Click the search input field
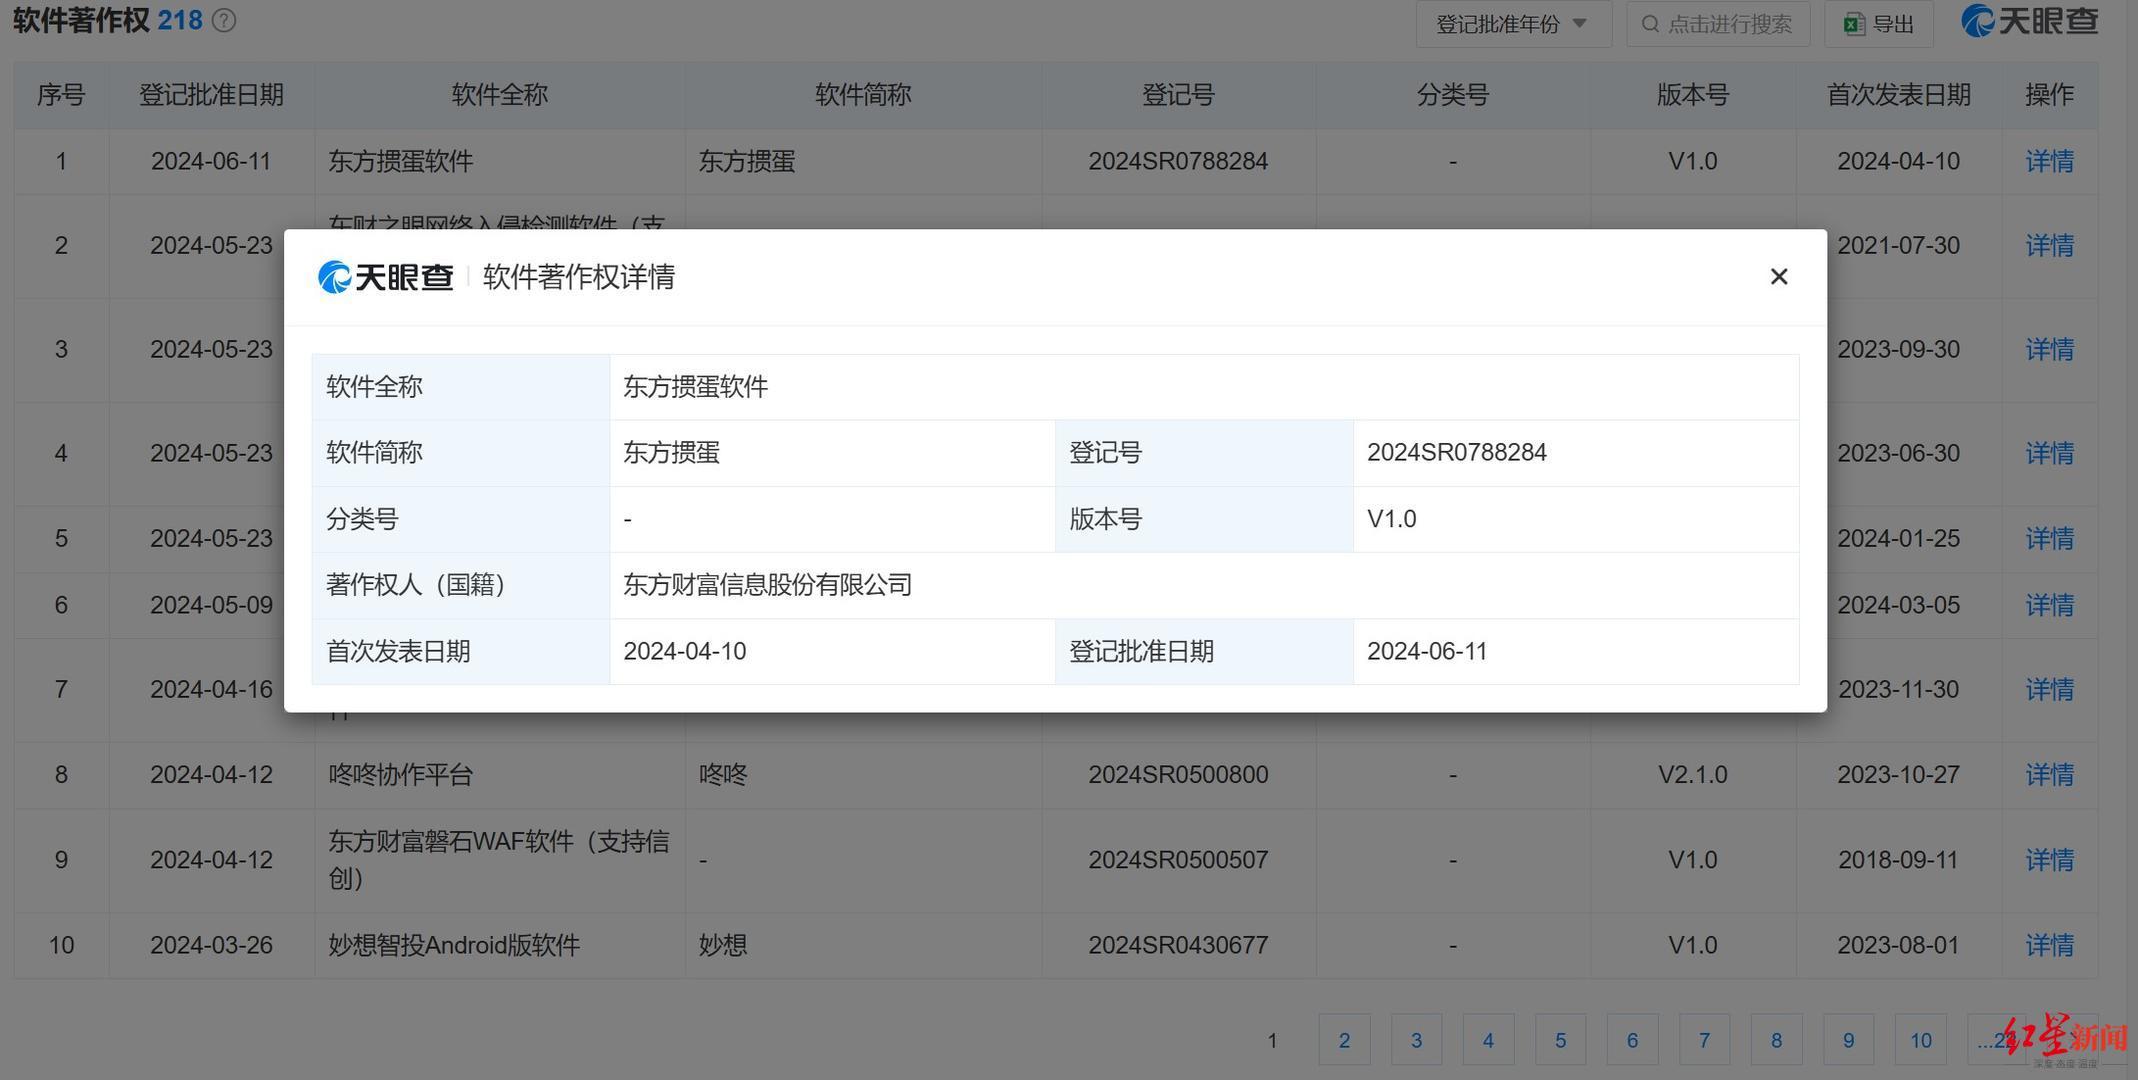Screen dimensions: 2138x1080 [1730, 24]
